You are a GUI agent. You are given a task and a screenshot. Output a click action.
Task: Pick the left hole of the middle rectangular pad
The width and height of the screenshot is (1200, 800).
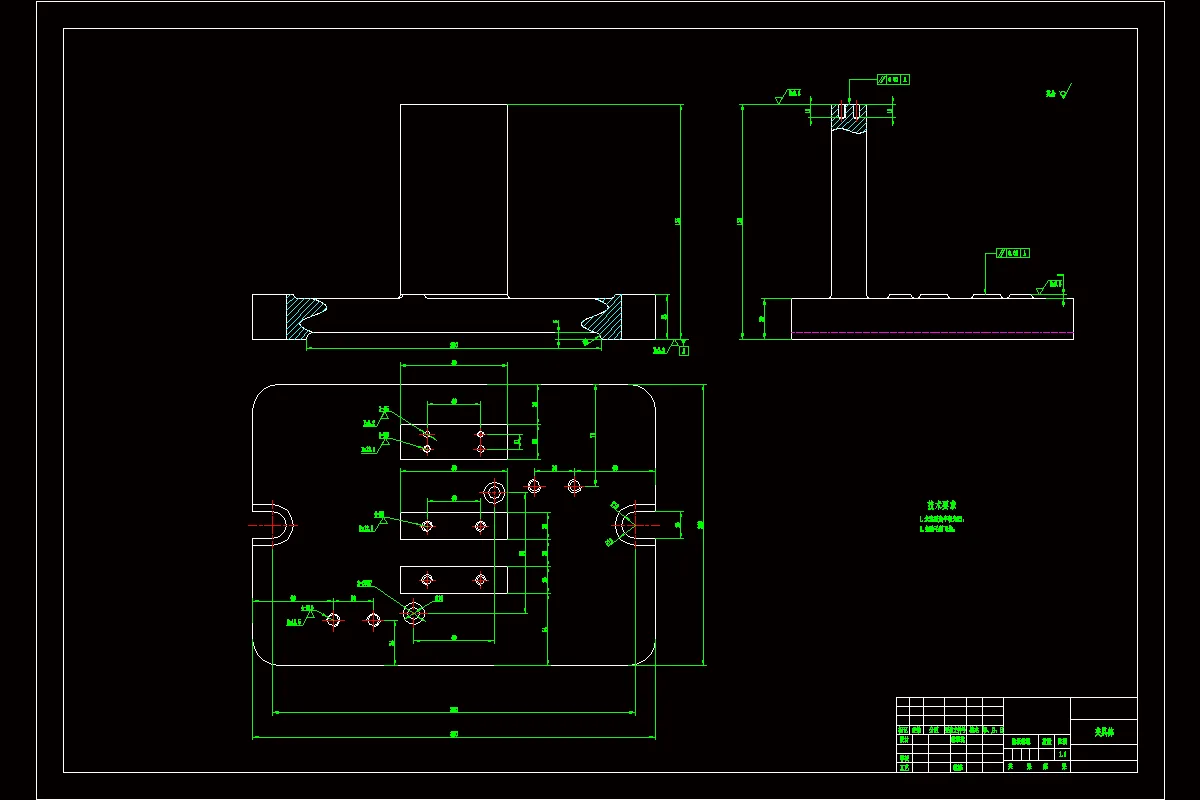click(x=427, y=526)
